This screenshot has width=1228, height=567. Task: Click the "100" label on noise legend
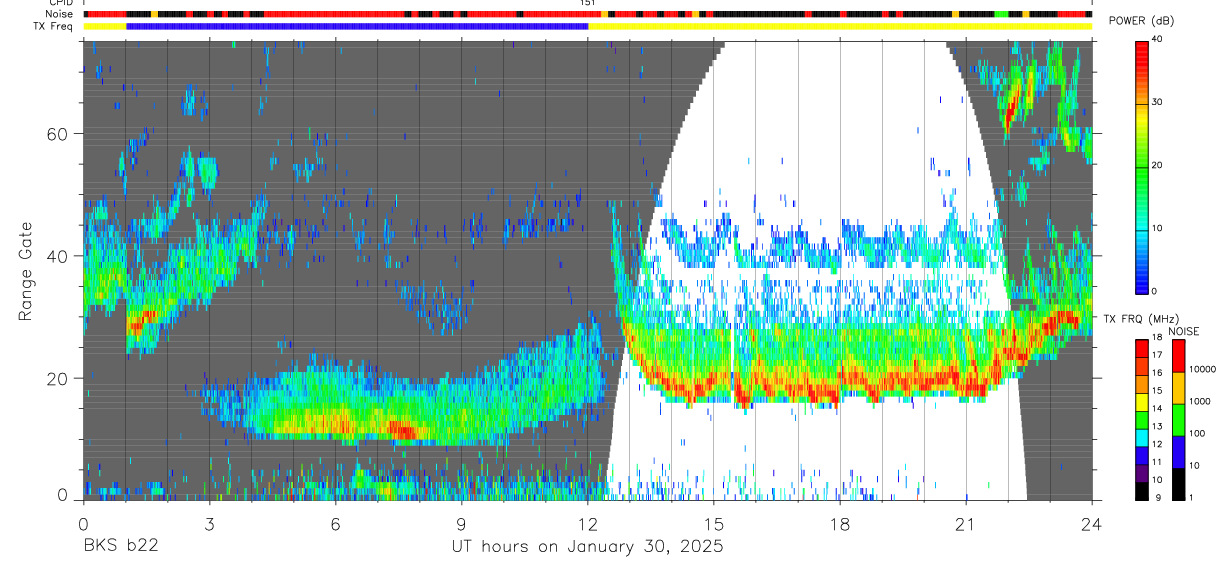pos(1198,433)
